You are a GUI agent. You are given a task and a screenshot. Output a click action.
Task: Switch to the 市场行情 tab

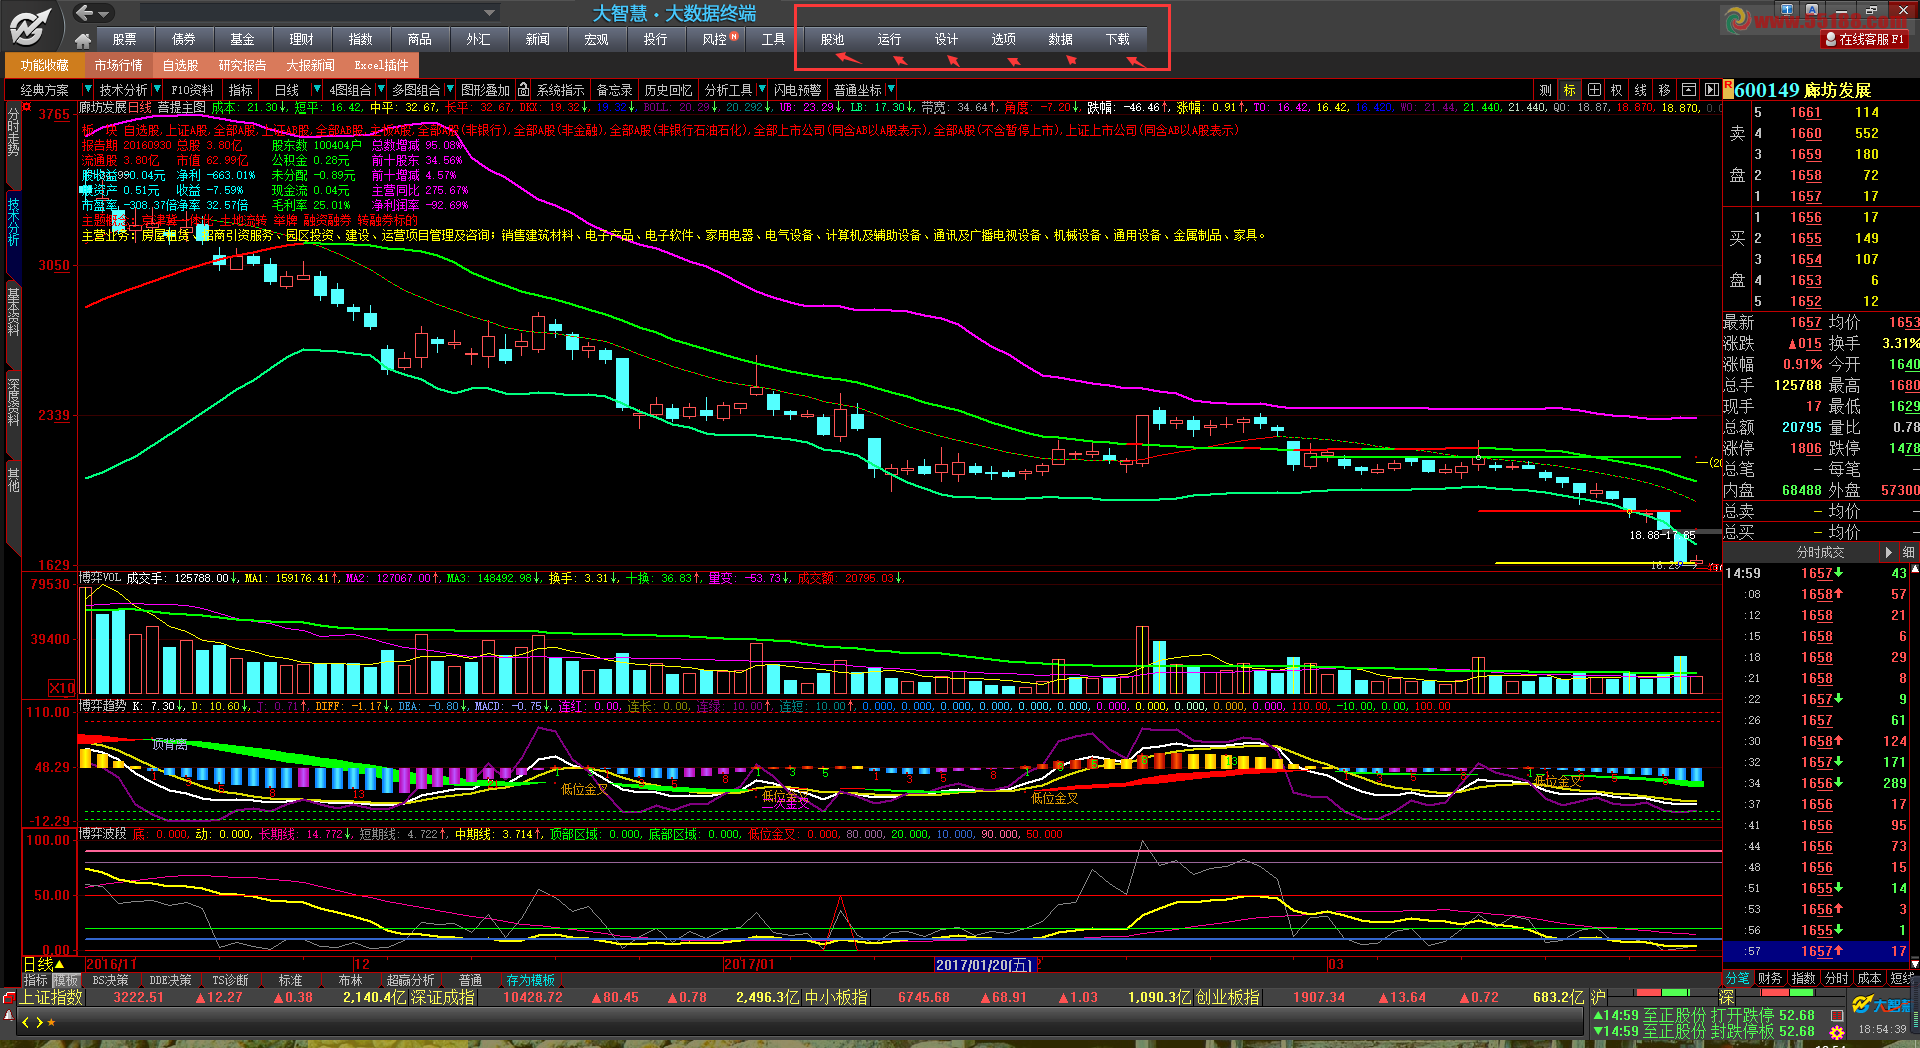(x=118, y=65)
